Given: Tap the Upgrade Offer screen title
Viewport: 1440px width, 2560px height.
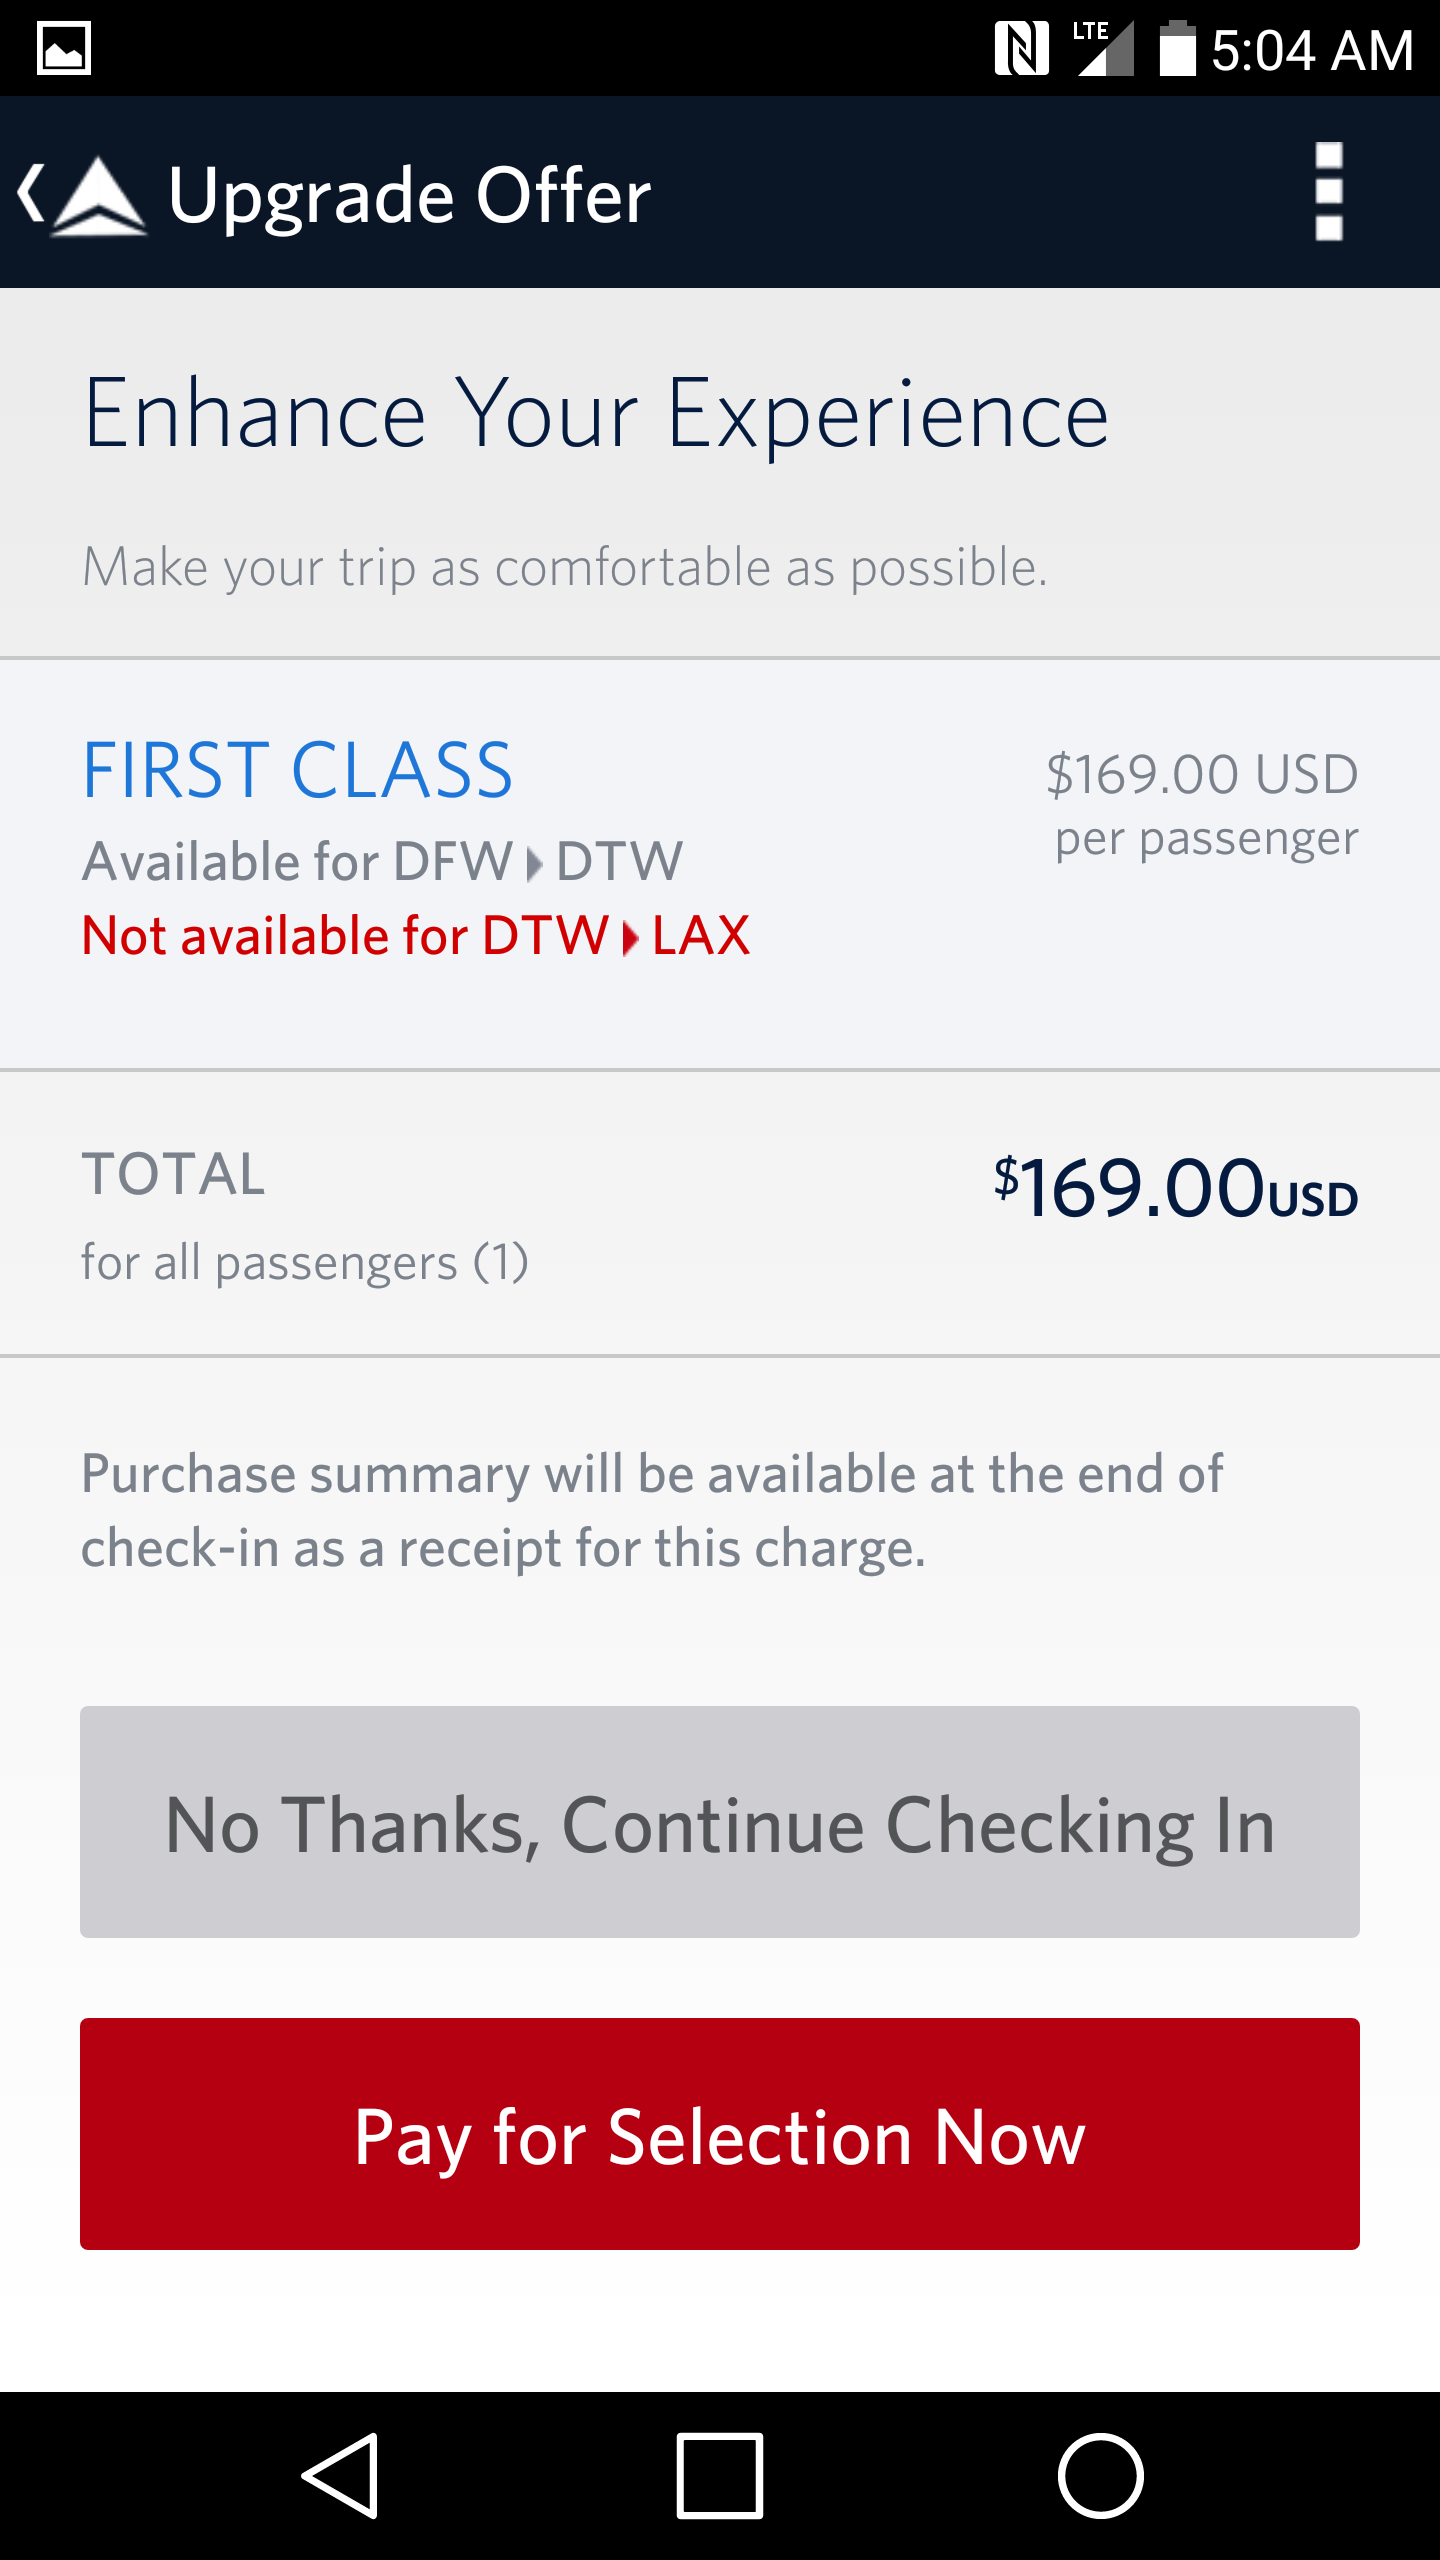Looking at the screenshot, I should coord(410,195).
